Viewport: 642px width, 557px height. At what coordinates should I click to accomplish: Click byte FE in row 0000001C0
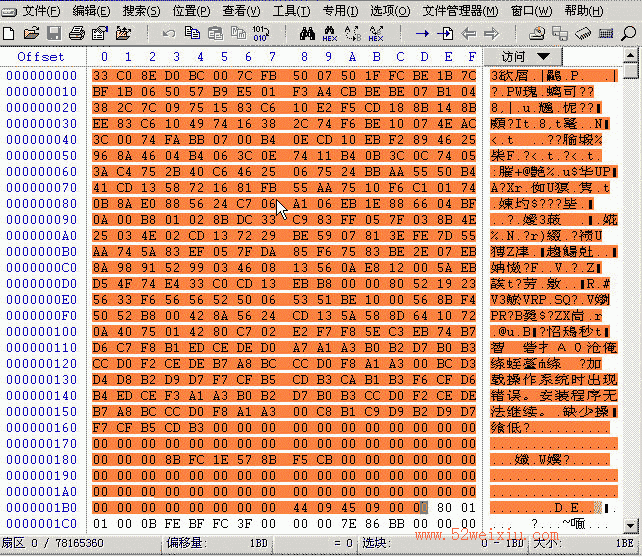pos(172,524)
